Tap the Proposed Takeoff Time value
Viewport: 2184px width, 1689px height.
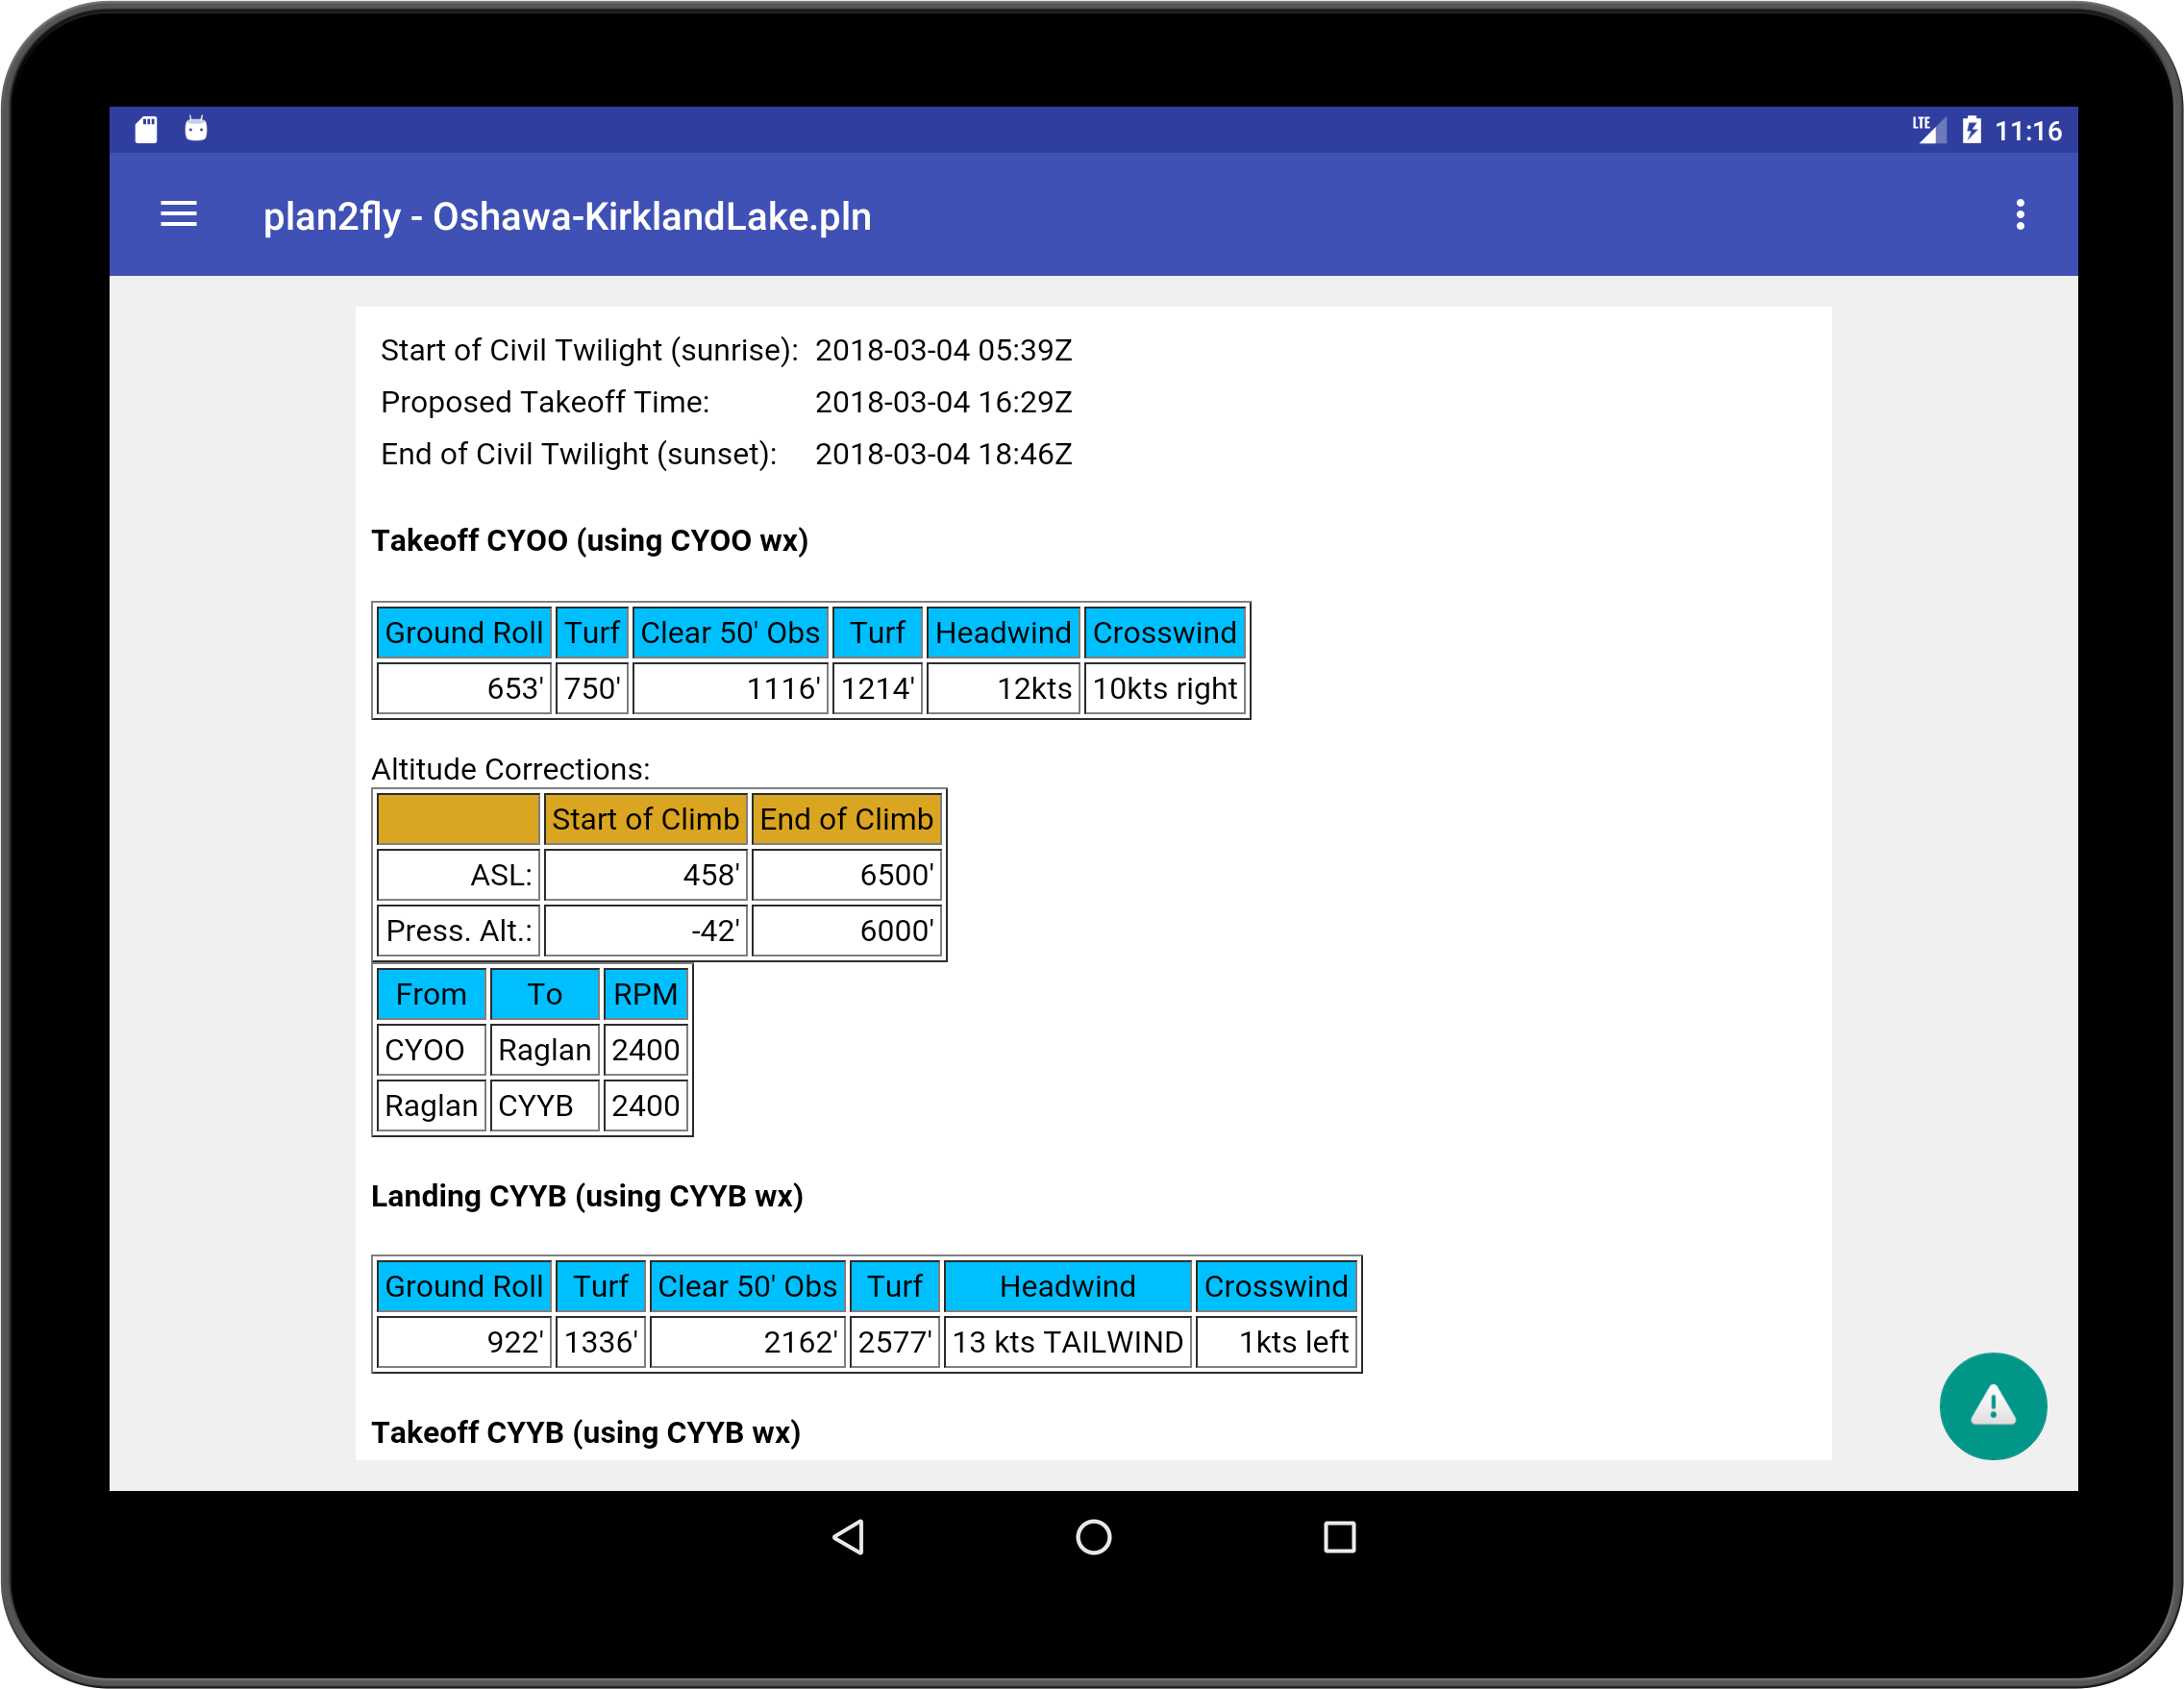click(x=943, y=402)
